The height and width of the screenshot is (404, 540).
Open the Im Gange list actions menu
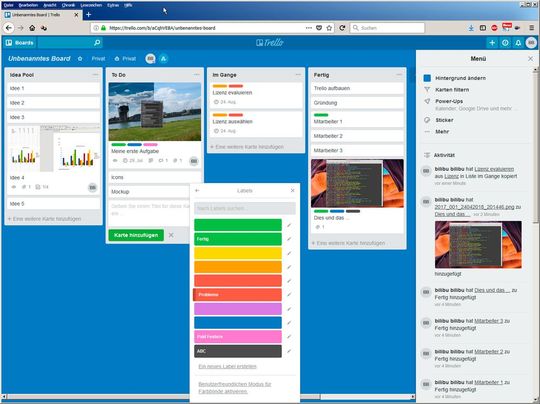point(298,74)
